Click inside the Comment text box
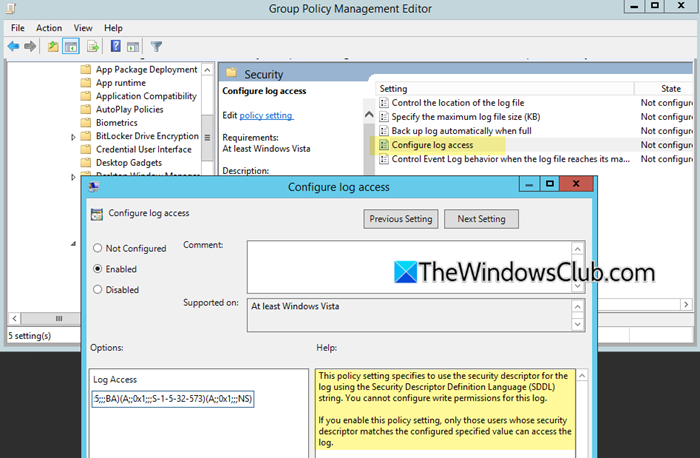This screenshot has height=458, width=700. tap(409, 267)
